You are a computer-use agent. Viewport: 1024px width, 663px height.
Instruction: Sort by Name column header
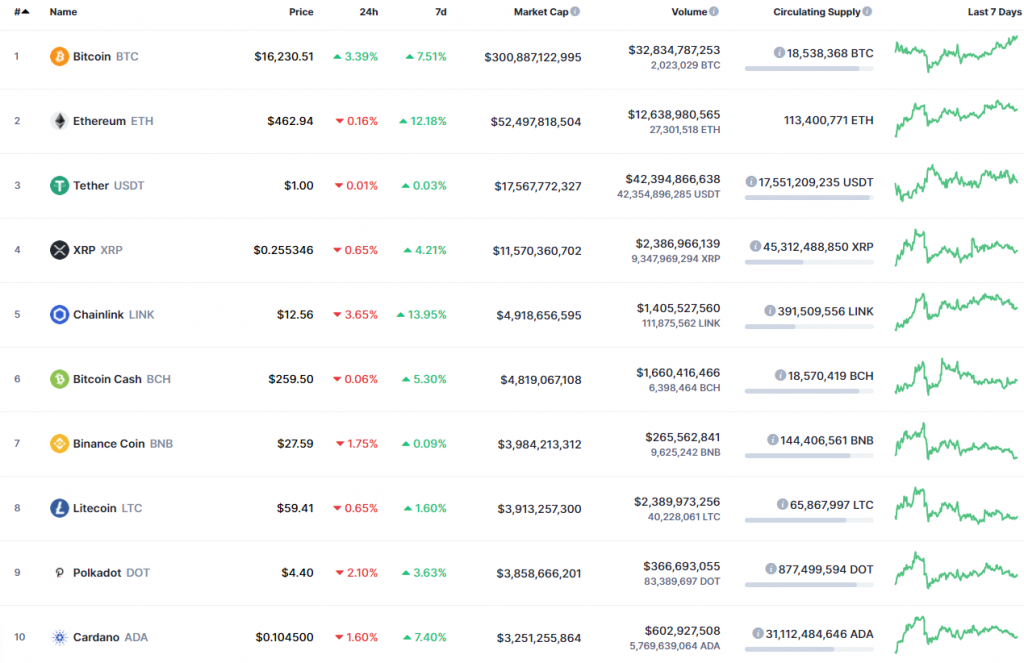[x=63, y=12]
